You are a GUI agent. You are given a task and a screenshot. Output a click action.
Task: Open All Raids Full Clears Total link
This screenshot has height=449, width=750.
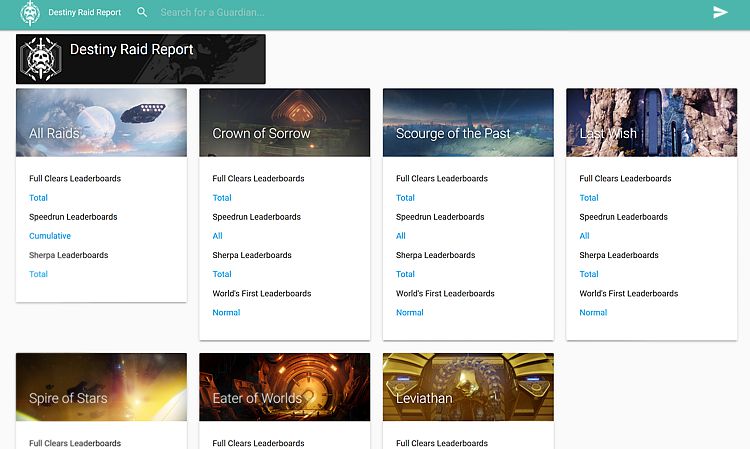click(38, 197)
